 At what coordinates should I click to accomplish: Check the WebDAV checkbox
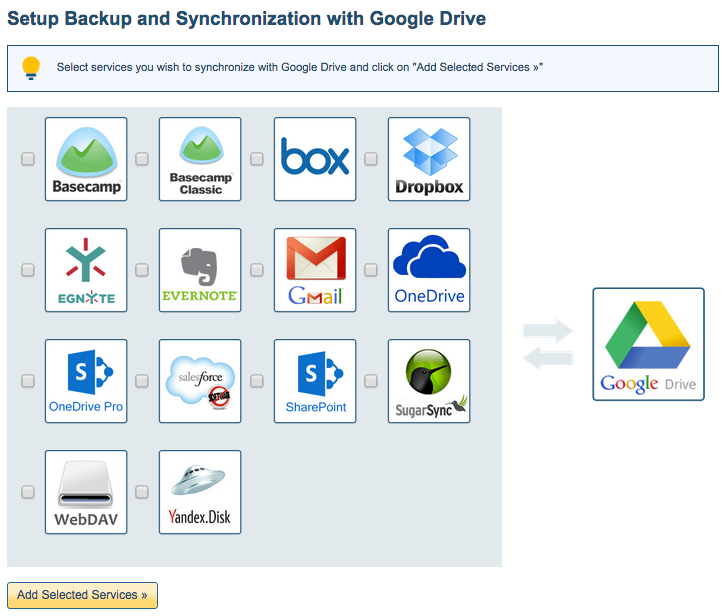pos(28,492)
